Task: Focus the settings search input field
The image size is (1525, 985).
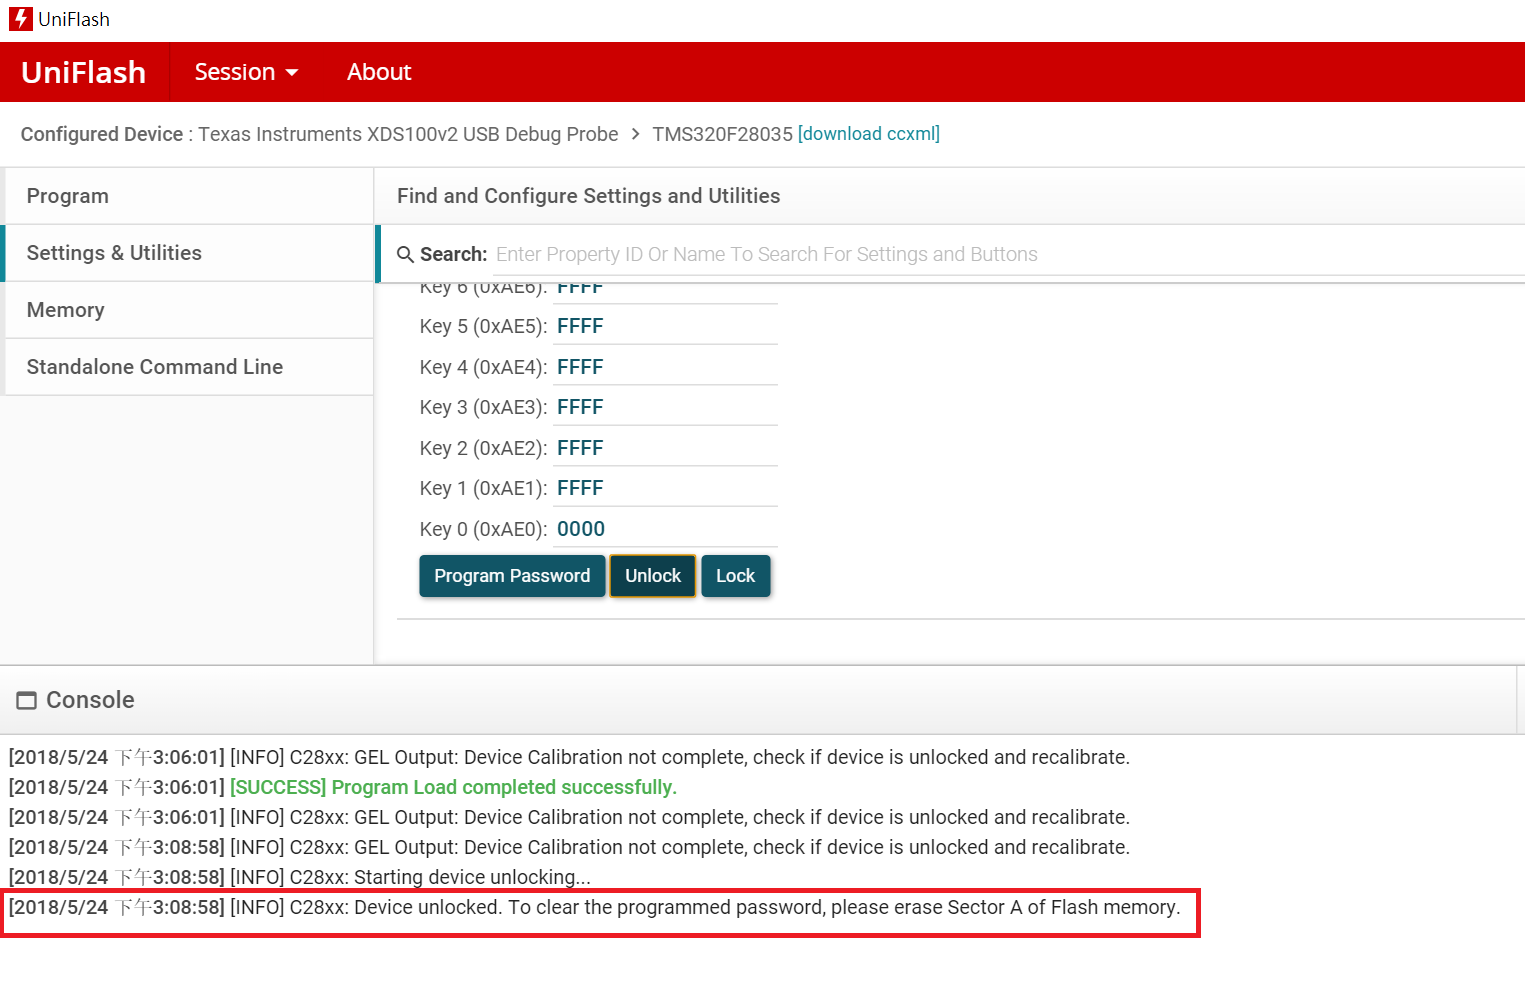Action: pos(1010,254)
